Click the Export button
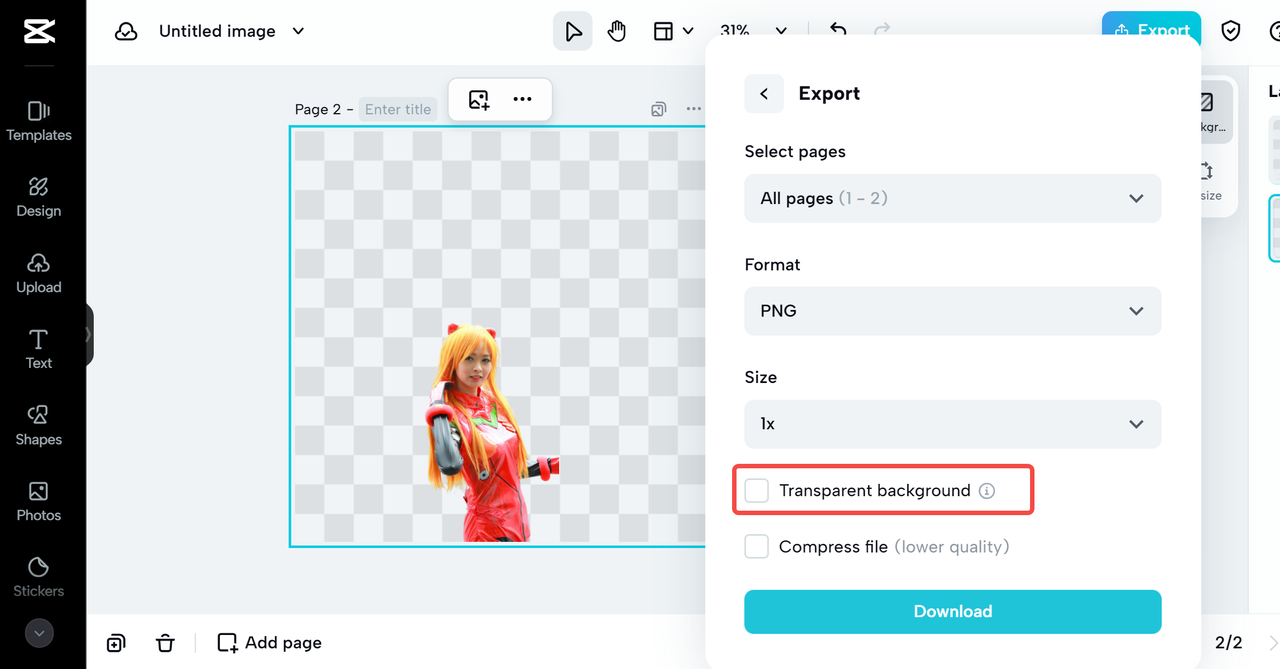The width and height of the screenshot is (1280, 669). [x=1151, y=31]
